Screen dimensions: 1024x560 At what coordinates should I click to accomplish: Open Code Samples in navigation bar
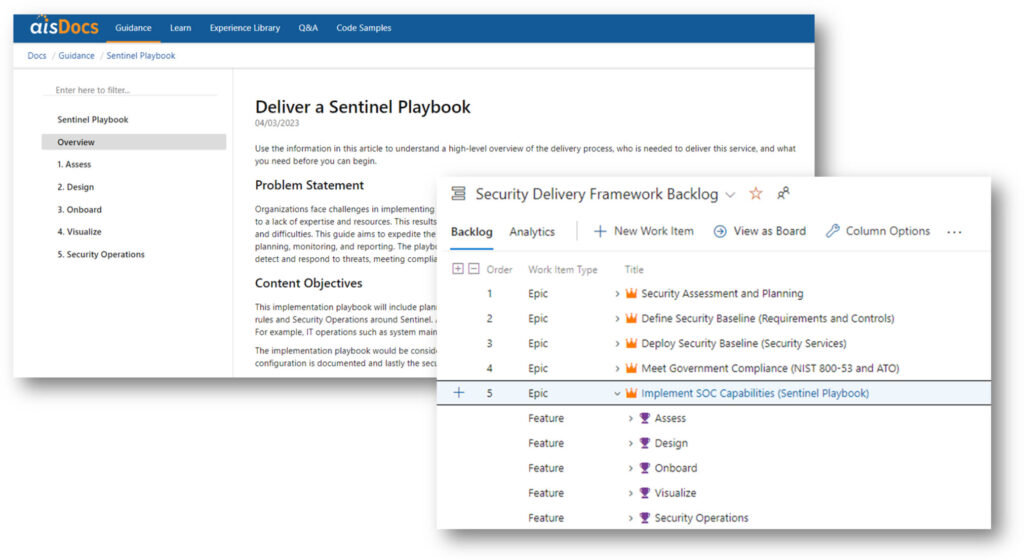click(364, 27)
